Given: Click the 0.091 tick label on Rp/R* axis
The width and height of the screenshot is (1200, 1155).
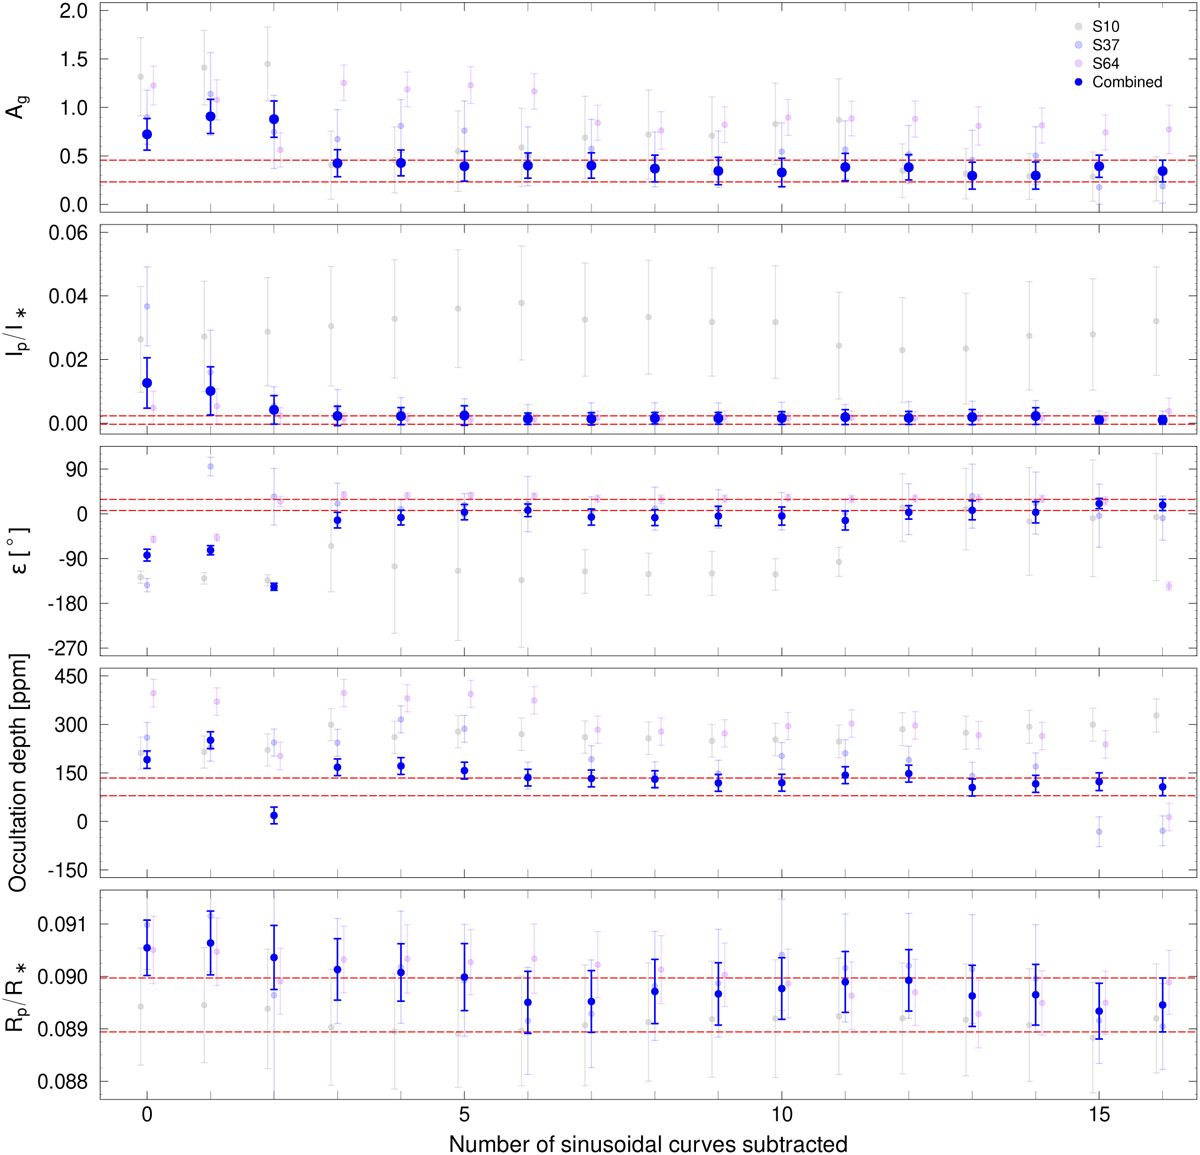Looking at the screenshot, I should (x=64, y=924).
